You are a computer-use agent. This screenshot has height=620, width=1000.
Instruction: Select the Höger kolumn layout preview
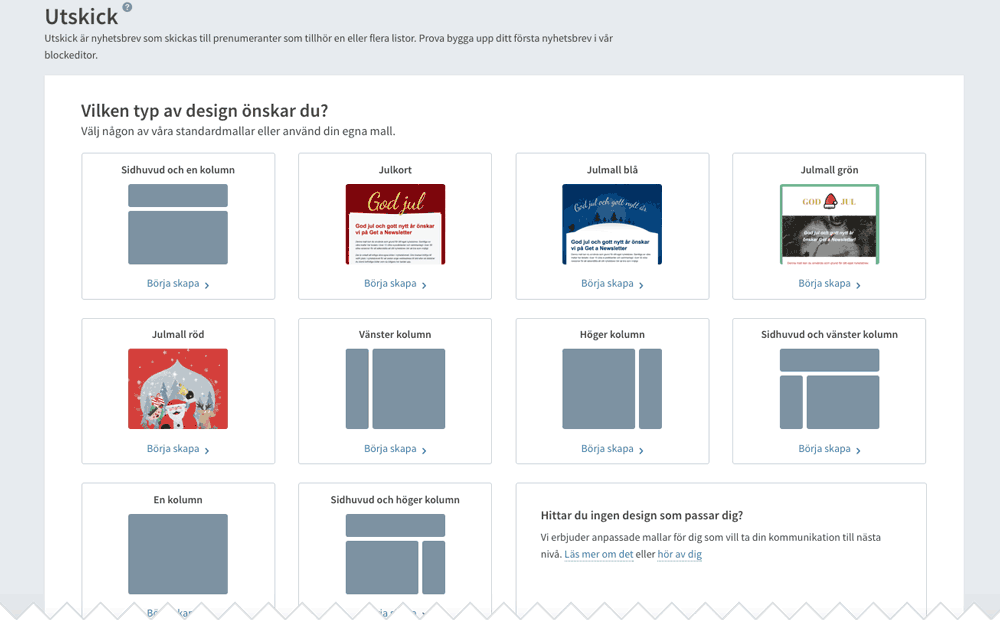point(612,388)
